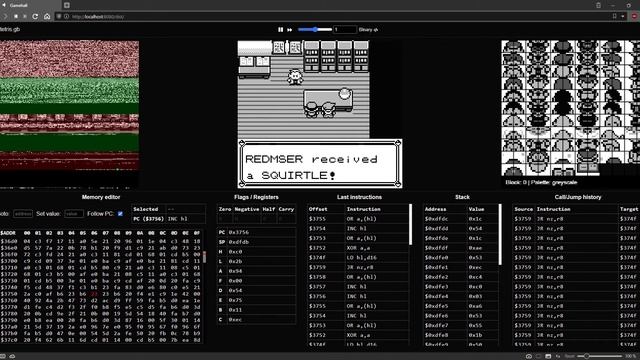This screenshot has width=640, height=360.
Task: Click the L register value 0x2b
Action: (235, 261)
